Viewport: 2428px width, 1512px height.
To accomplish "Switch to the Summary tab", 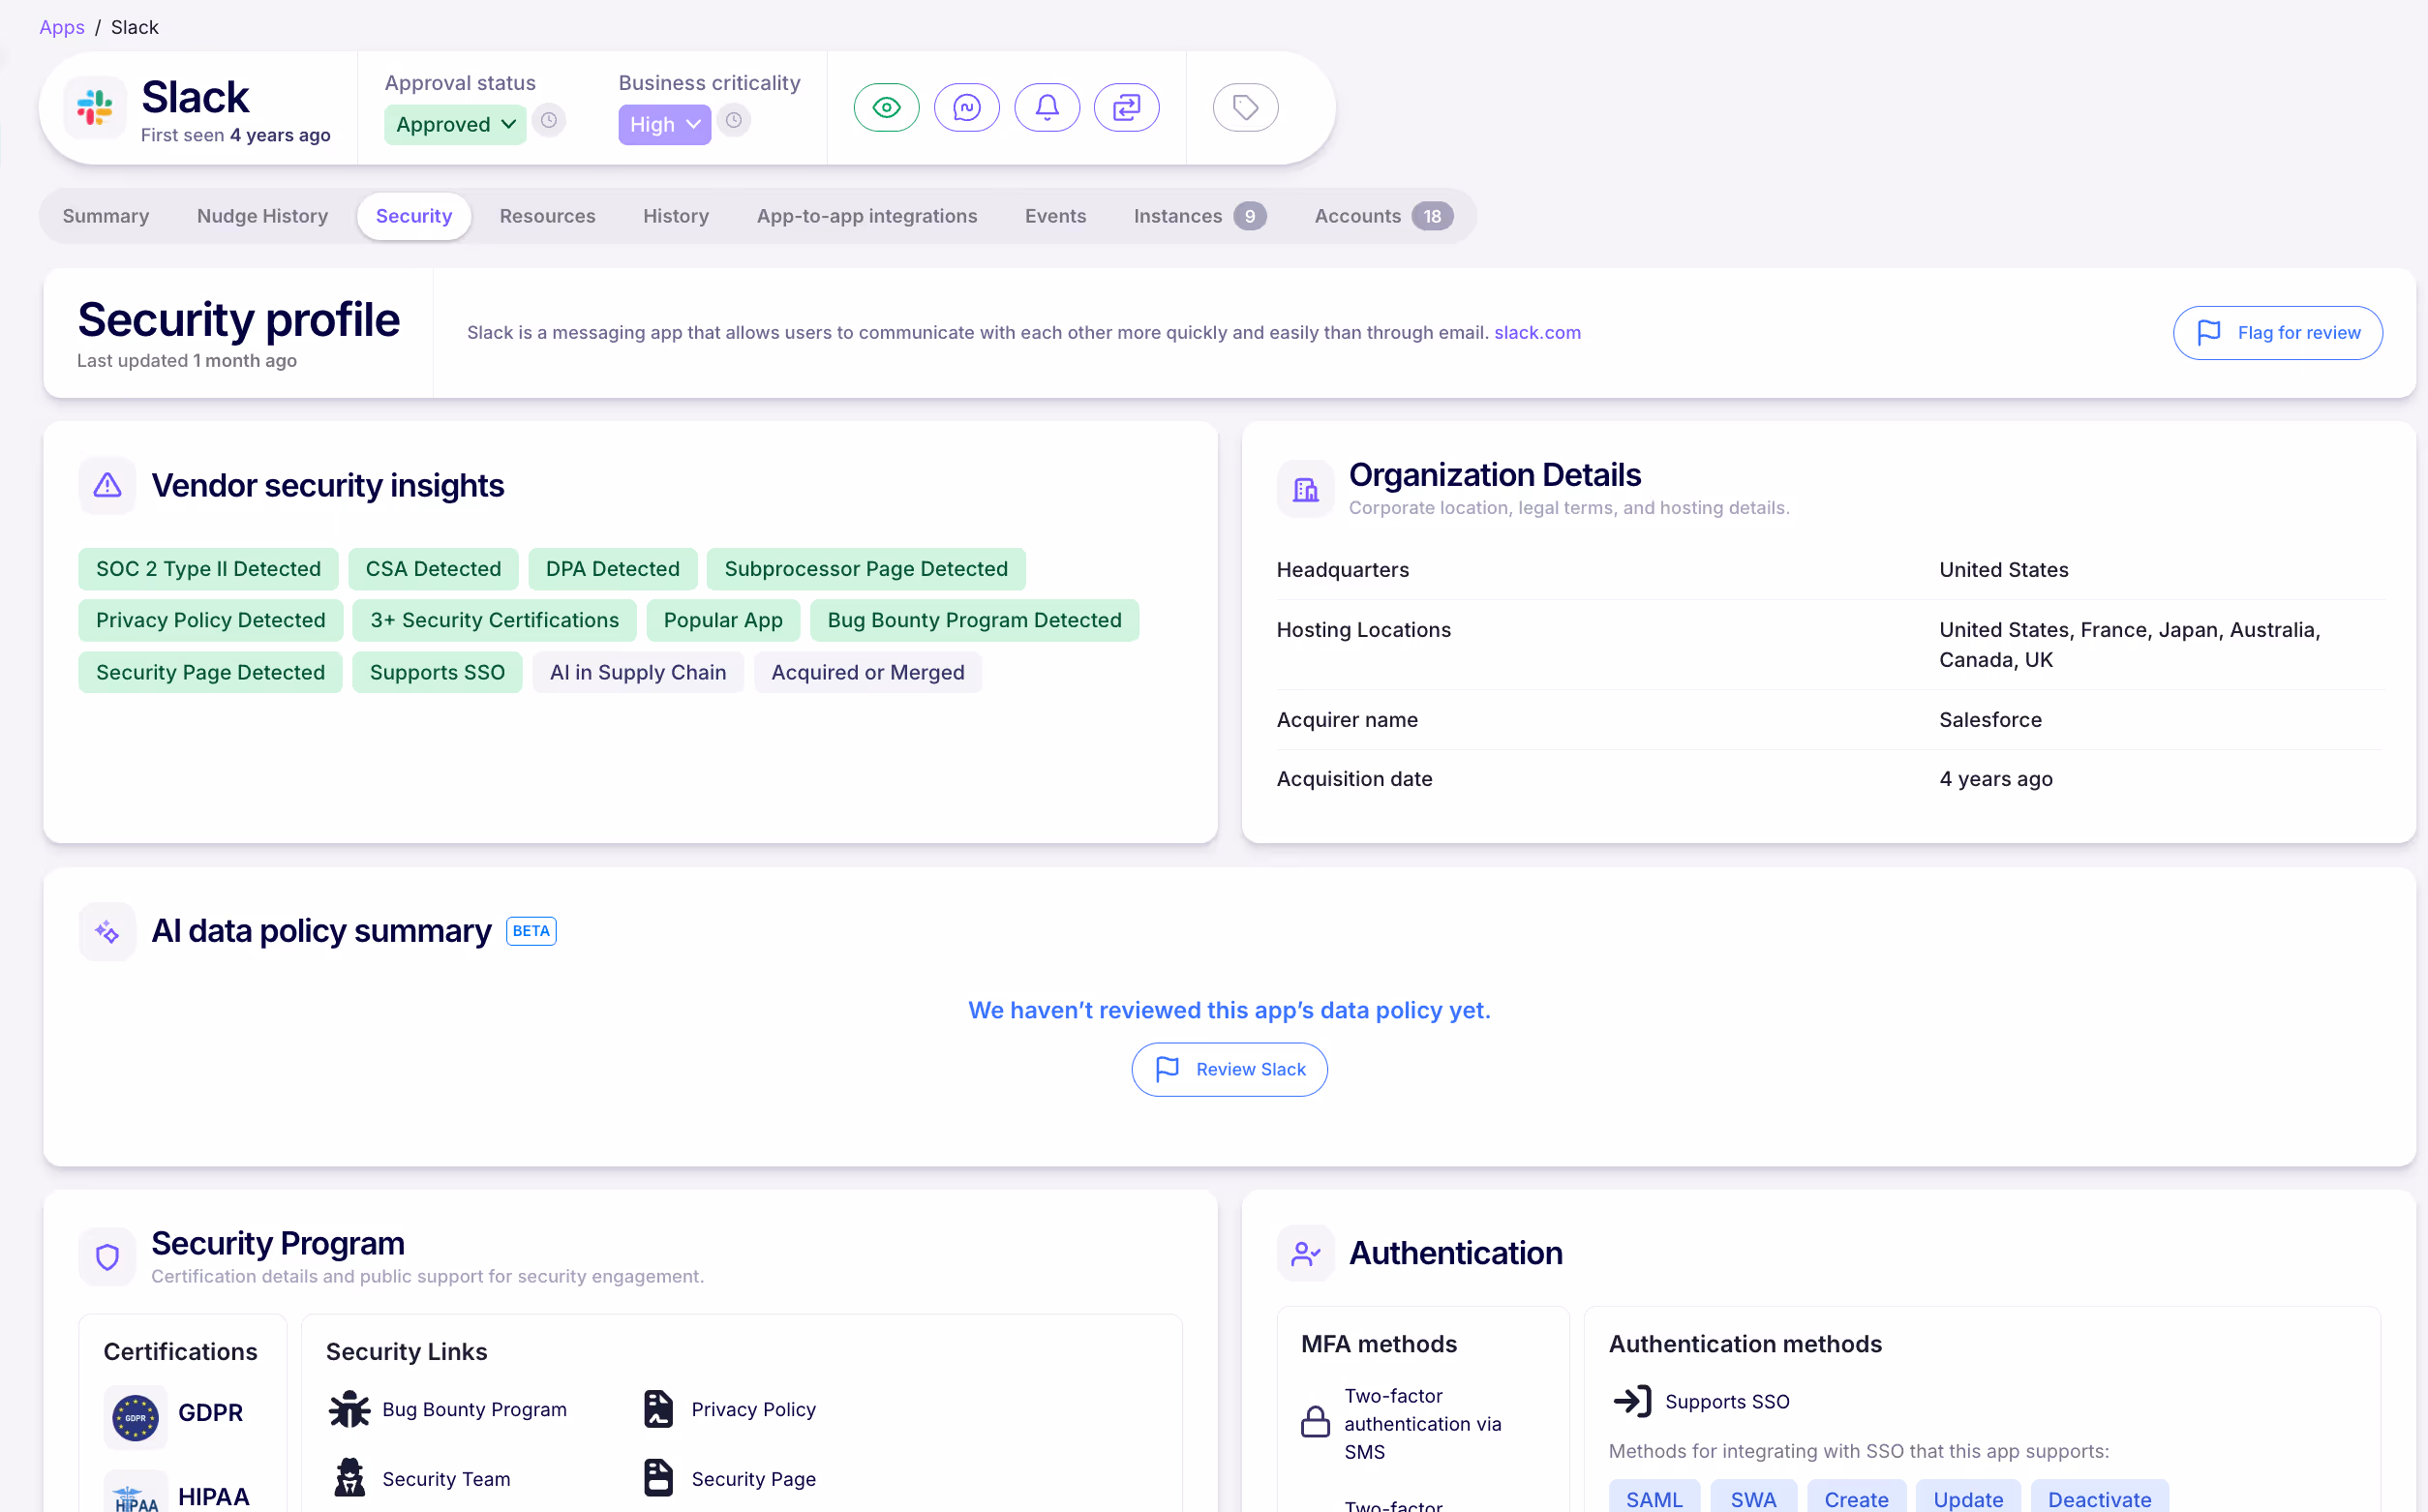I will (x=105, y=216).
